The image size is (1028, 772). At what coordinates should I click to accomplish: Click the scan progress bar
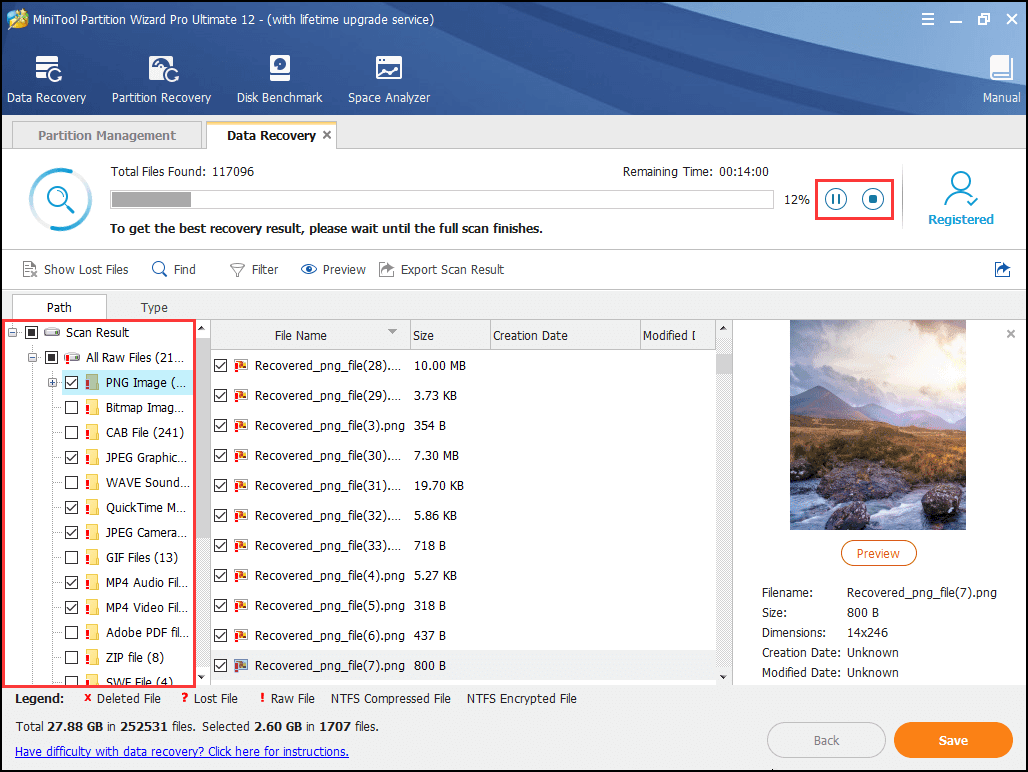tap(442, 199)
